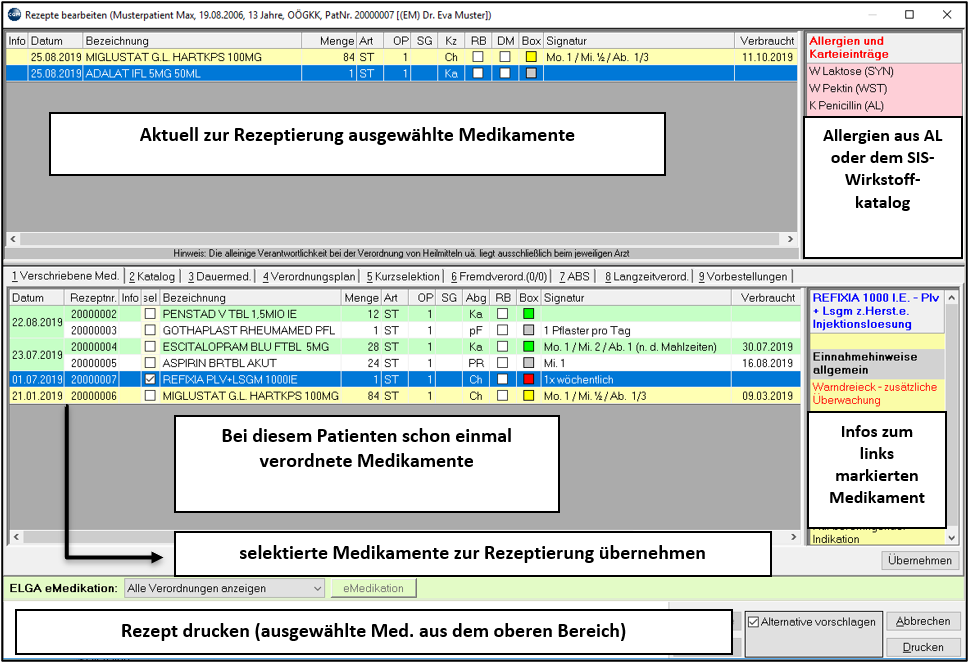Click green Box swatch in ESCITALOPRAM row
Image resolution: width=969 pixels, height=663 pixels.
528,347
